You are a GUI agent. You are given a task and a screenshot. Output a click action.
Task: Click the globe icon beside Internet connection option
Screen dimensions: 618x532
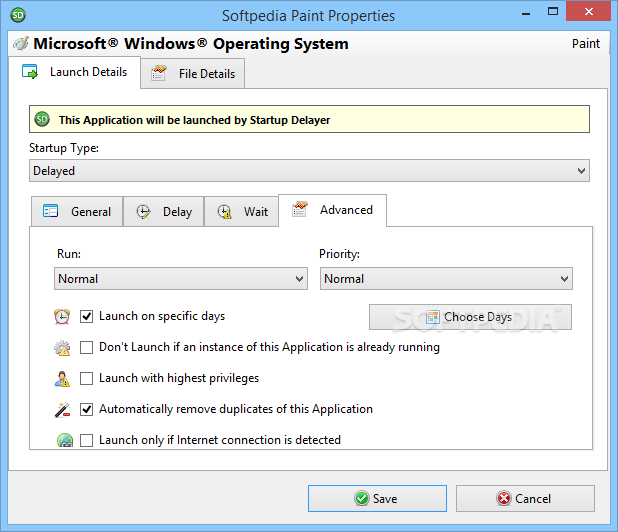[x=65, y=440]
